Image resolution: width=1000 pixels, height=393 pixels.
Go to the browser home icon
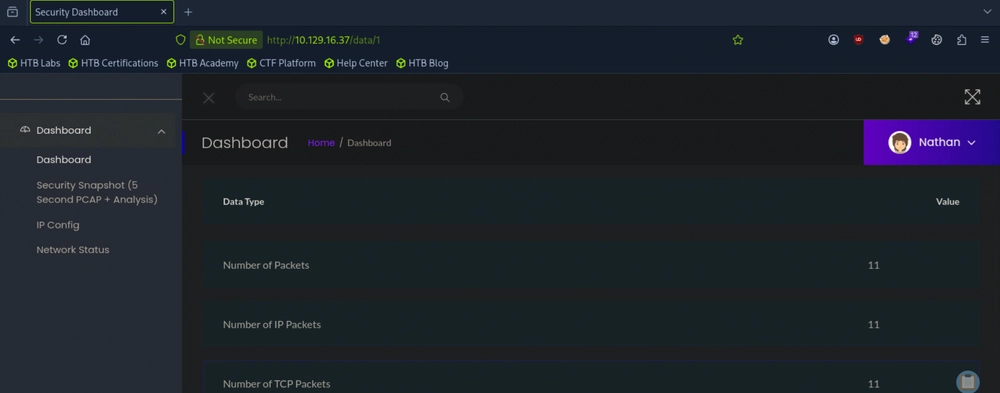(x=85, y=40)
